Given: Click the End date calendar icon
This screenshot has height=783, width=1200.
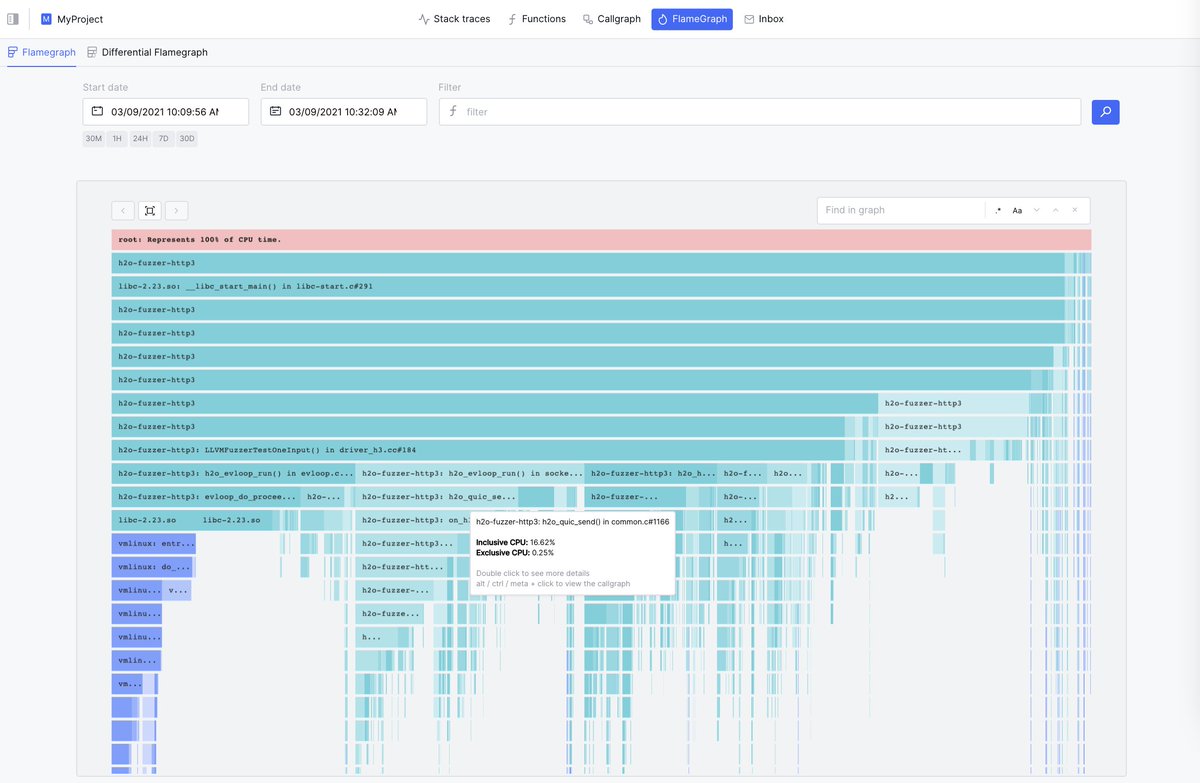Looking at the screenshot, I should coord(275,111).
